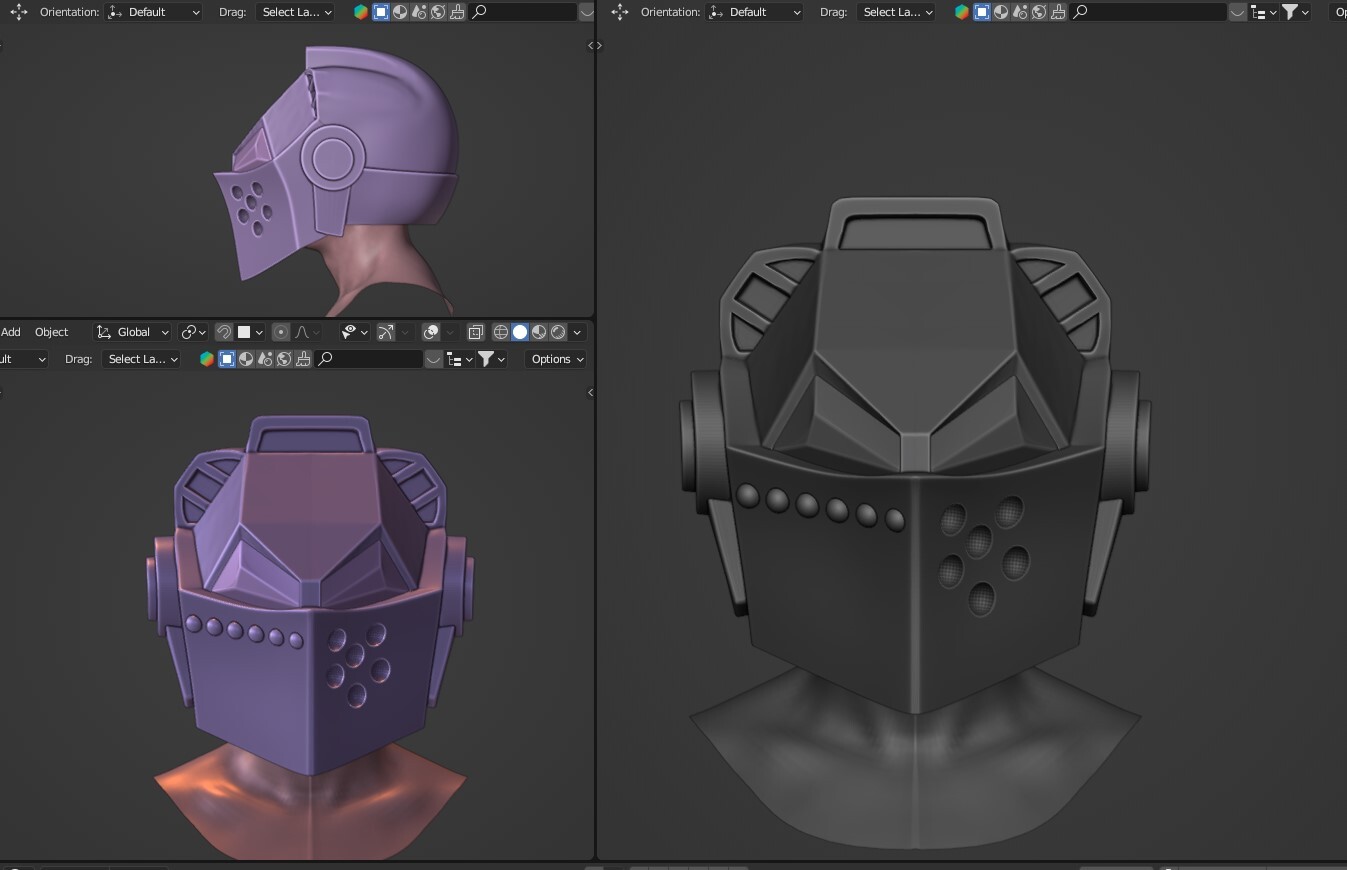Image resolution: width=1347 pixels, height=870 pixels.
Task: Open the Orientation Default dropdown
Action: click(151, 12)
